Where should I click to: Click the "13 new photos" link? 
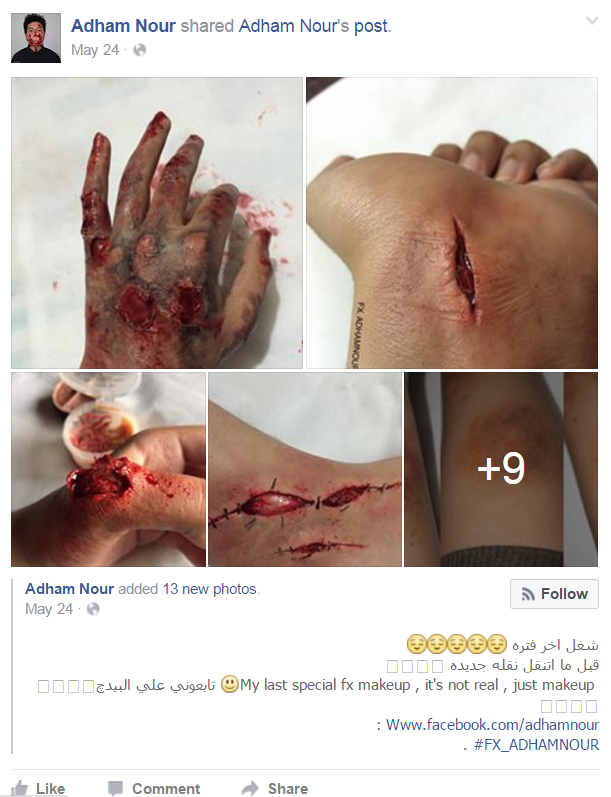[x=209, y=589]
